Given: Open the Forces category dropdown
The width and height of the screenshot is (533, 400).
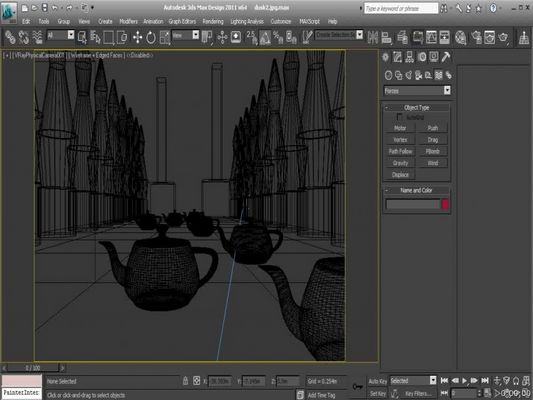Looking at the screenshot, I should [x=417, y=91].
